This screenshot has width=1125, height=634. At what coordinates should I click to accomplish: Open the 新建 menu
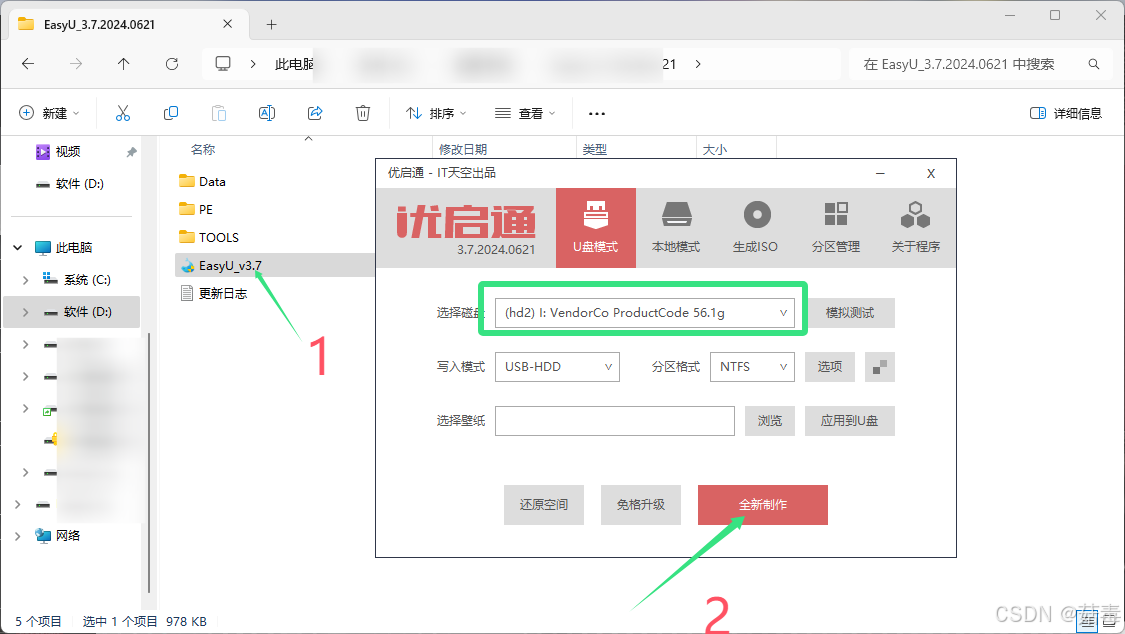(49, 113)
